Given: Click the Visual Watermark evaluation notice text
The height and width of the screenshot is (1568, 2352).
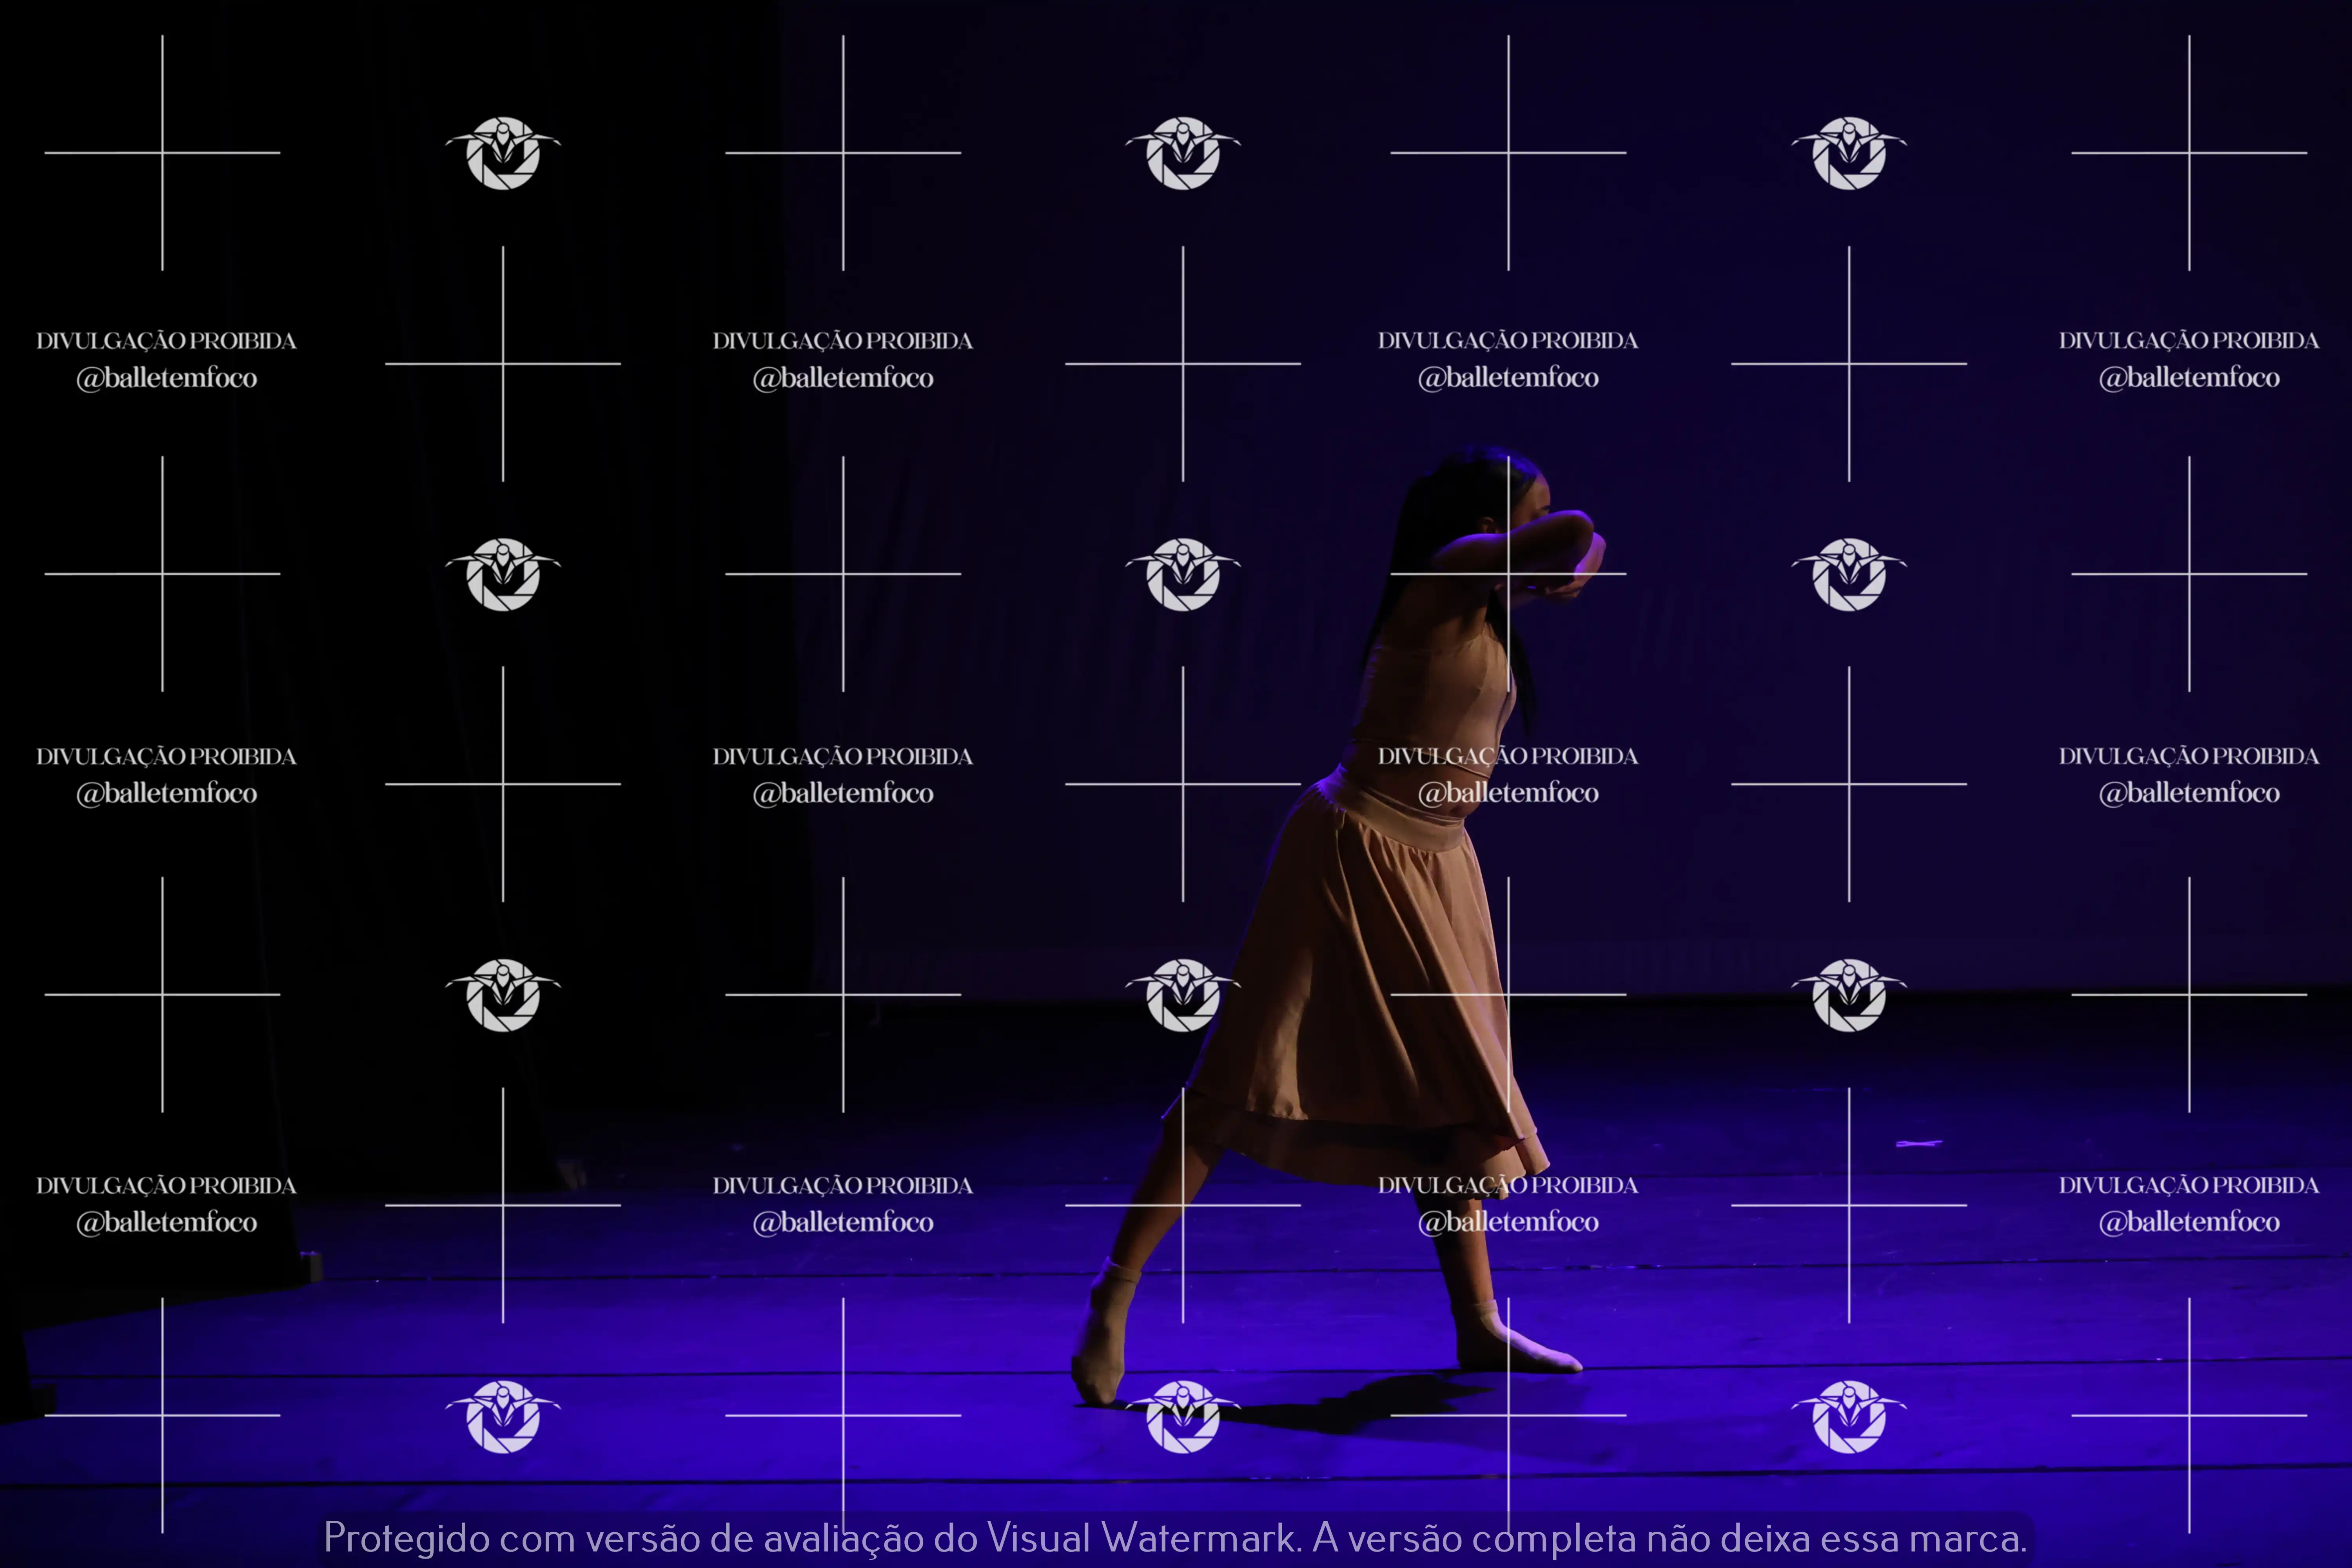Looking at the screenshot, I should (1175, 1537).
